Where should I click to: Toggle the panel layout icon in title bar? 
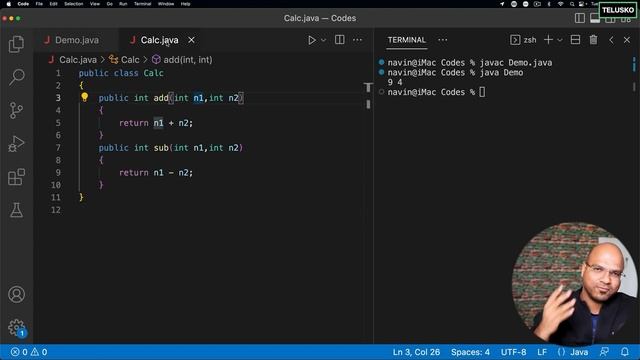[x=595, y=18]
